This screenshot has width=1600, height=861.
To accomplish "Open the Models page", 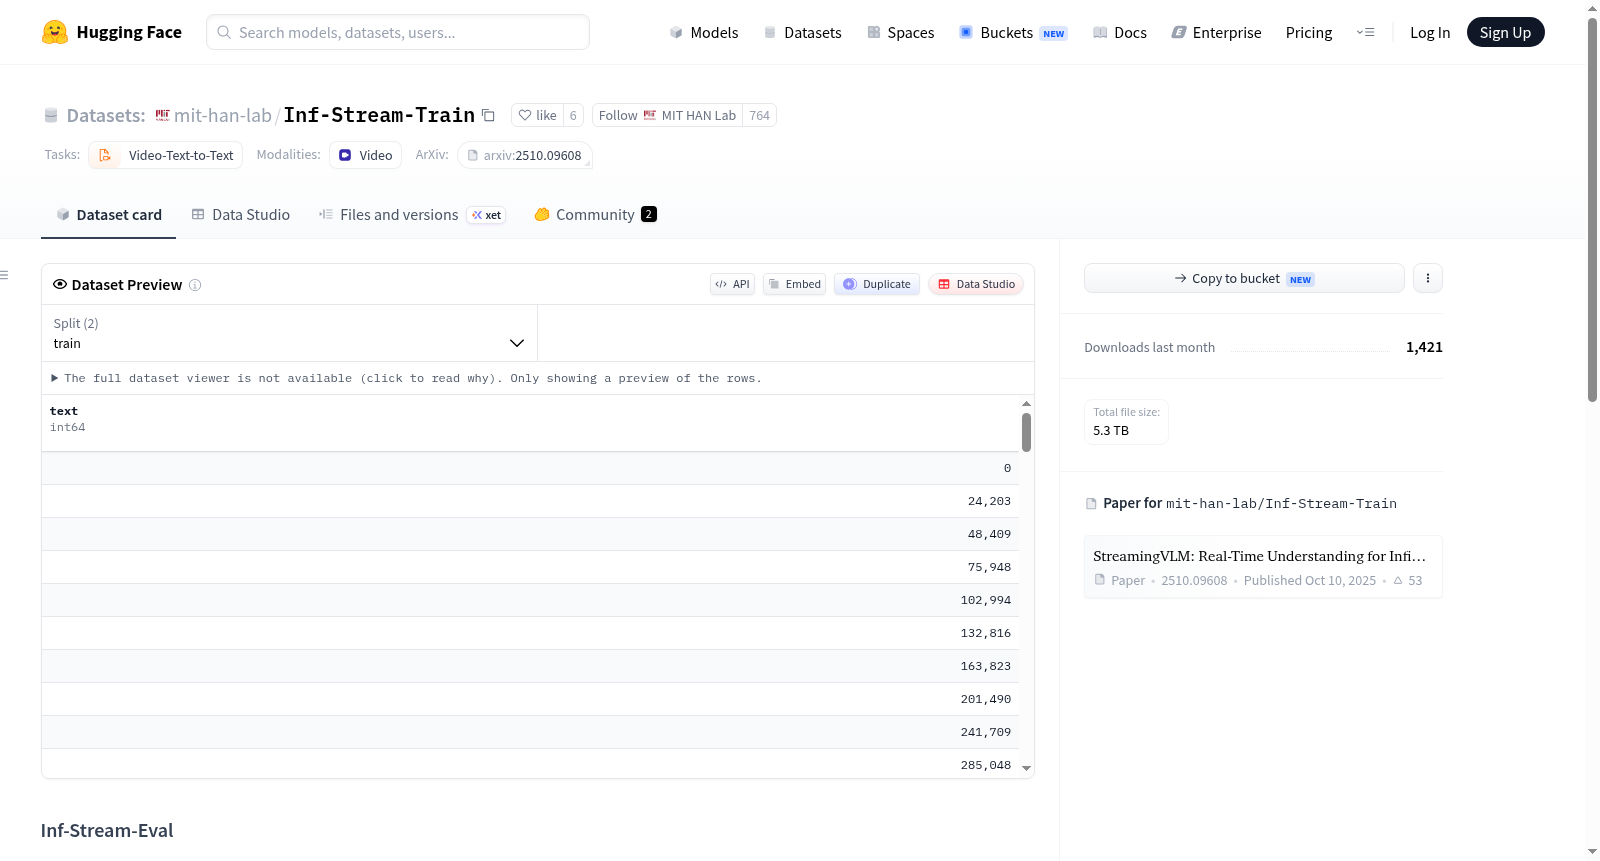I will point(704,32).
